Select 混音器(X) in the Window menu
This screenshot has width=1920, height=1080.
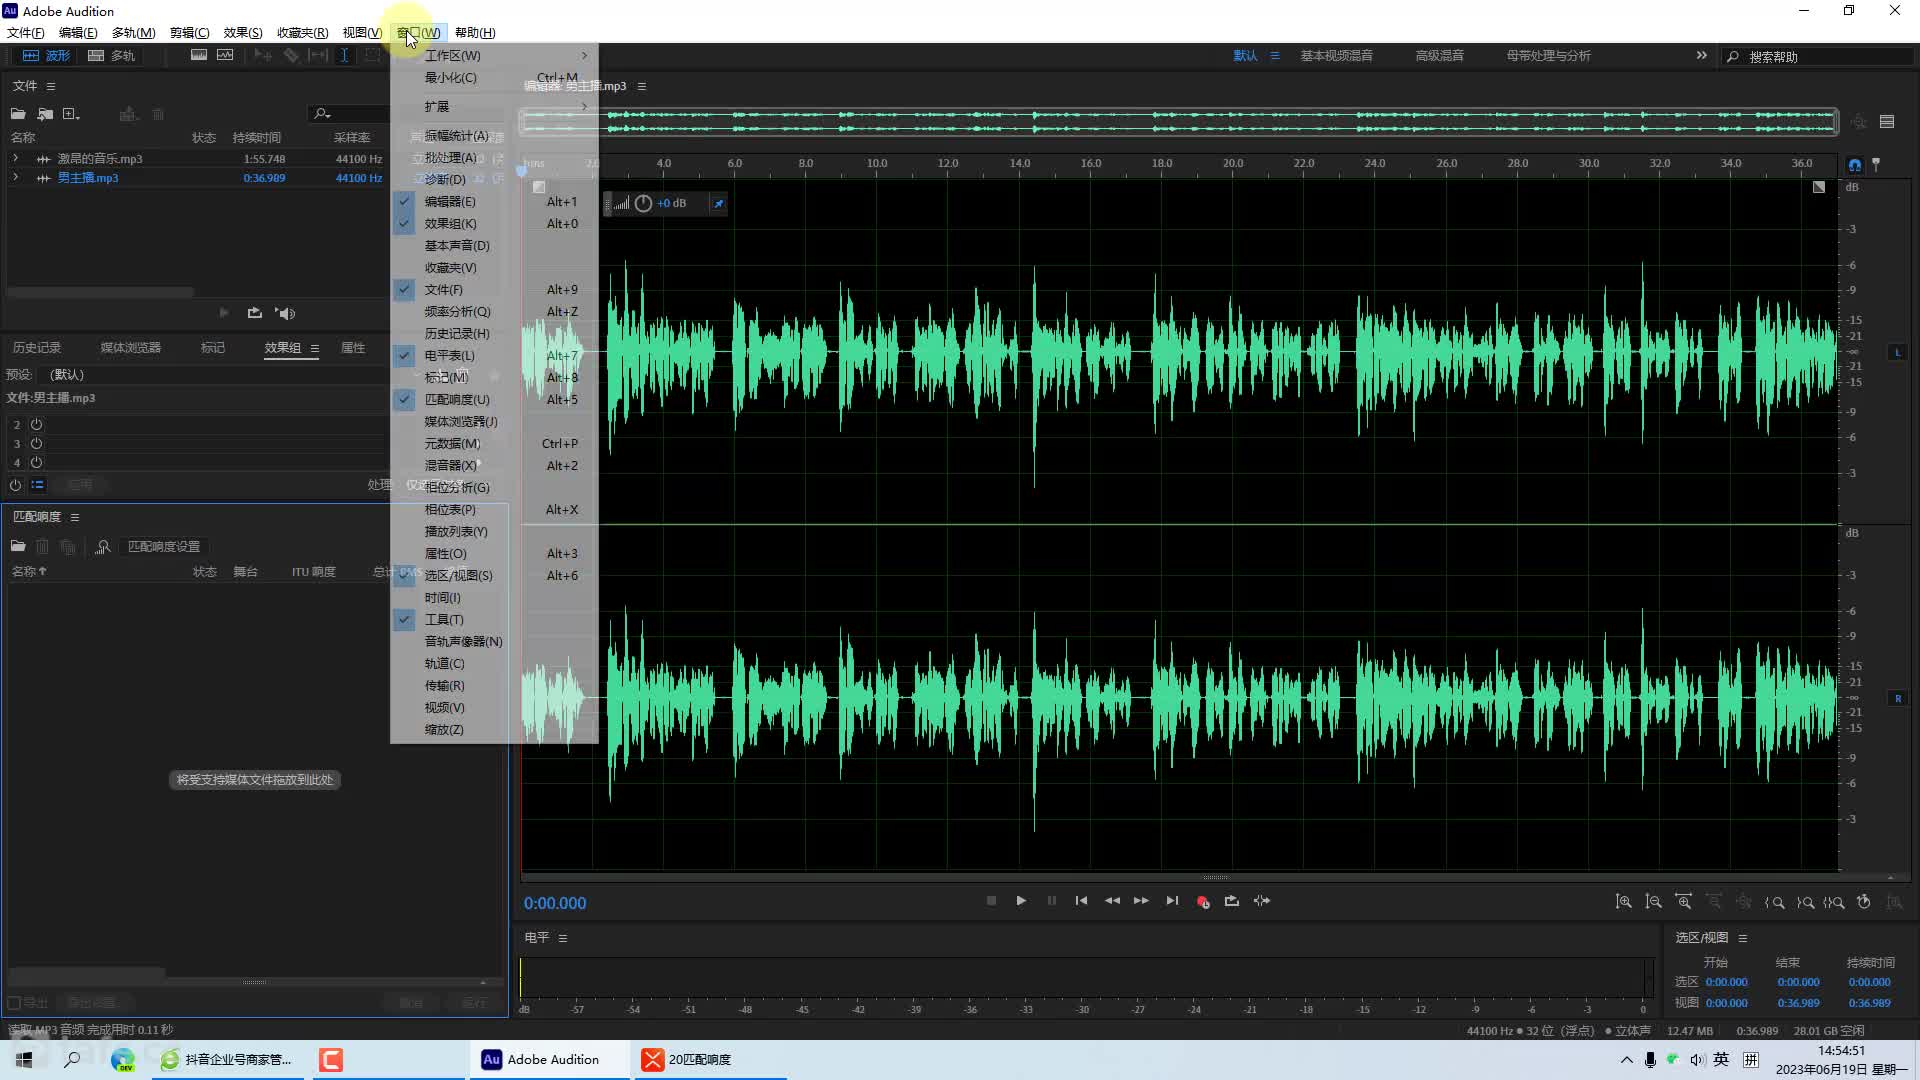[x=495, y=466]
